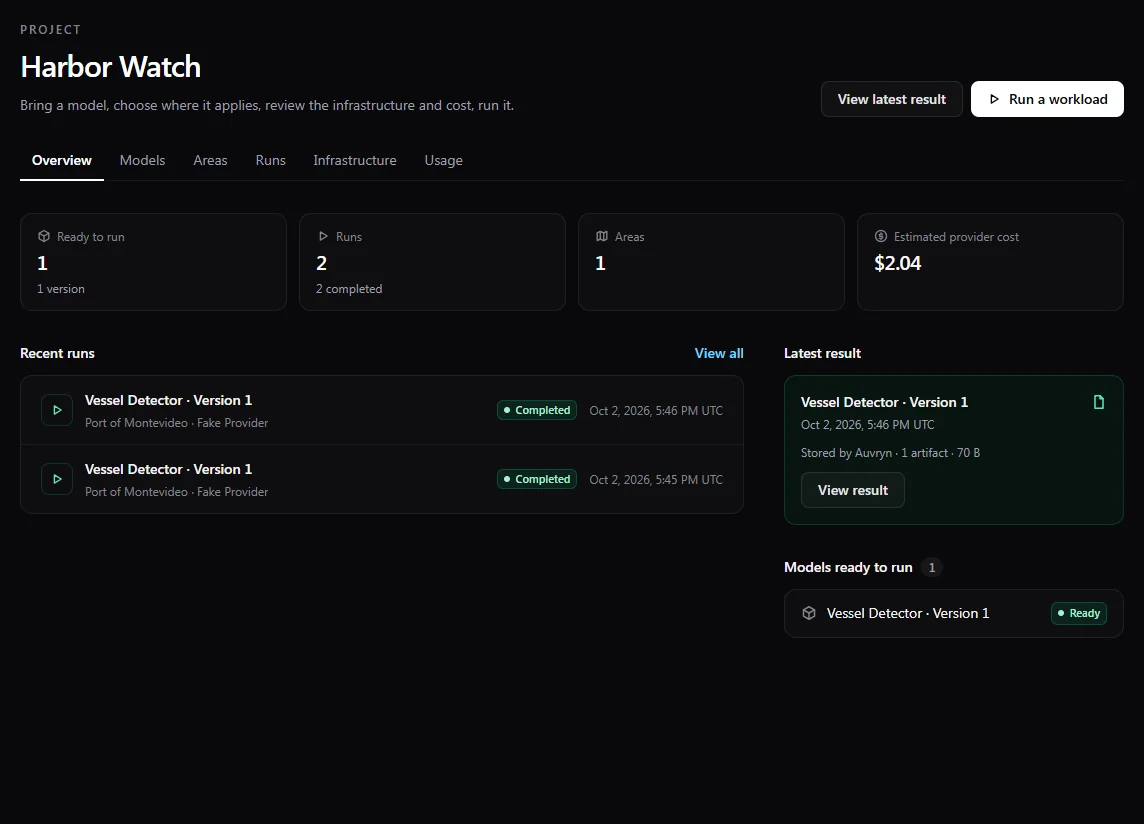
Task: Click the play icon in the Runs stat card
Action: (x=323, y=236)
